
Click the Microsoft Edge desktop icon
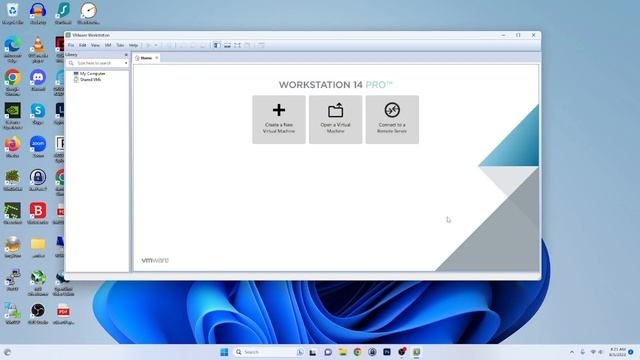pos(13,50)
